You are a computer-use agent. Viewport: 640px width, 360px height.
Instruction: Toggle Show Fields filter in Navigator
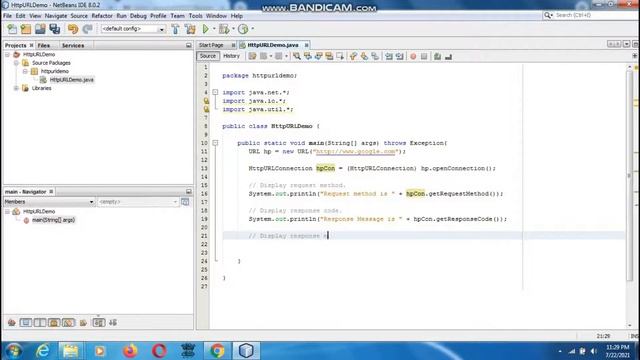pyautogui.click(x=26, y=323)
